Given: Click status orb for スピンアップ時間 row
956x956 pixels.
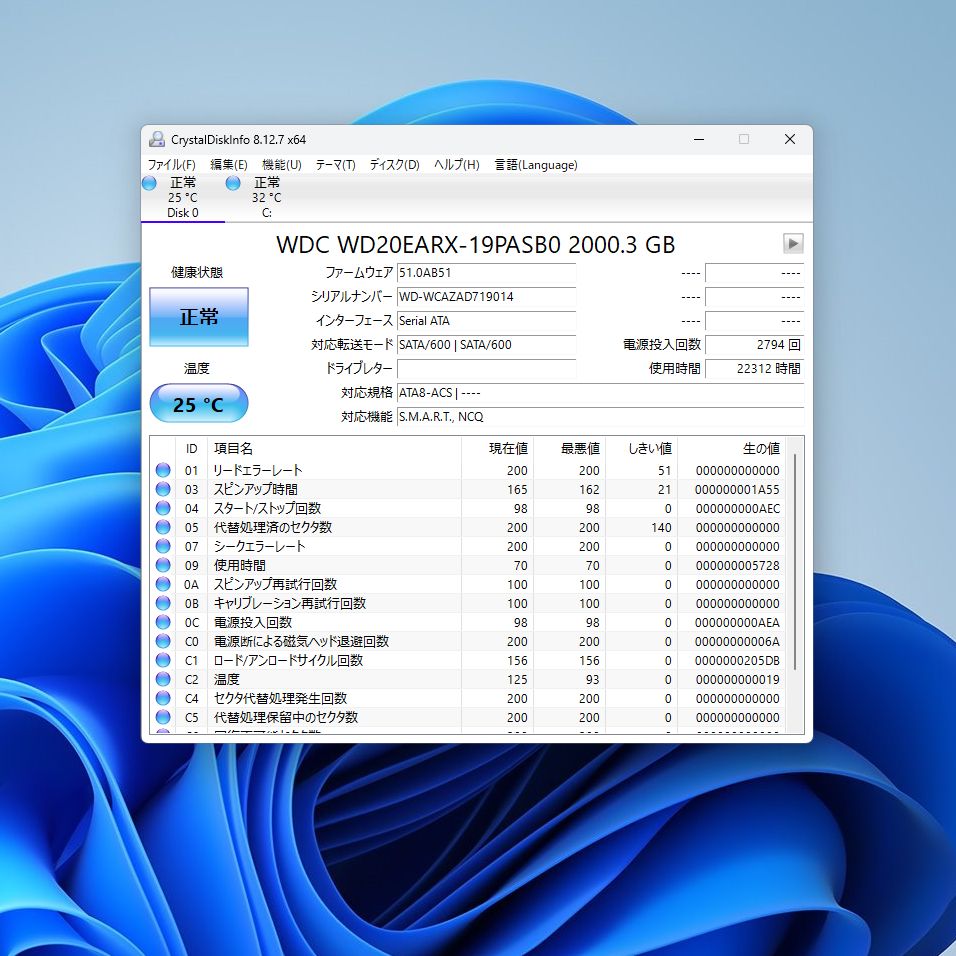Looking at the screenshot, I should [163, 489].
